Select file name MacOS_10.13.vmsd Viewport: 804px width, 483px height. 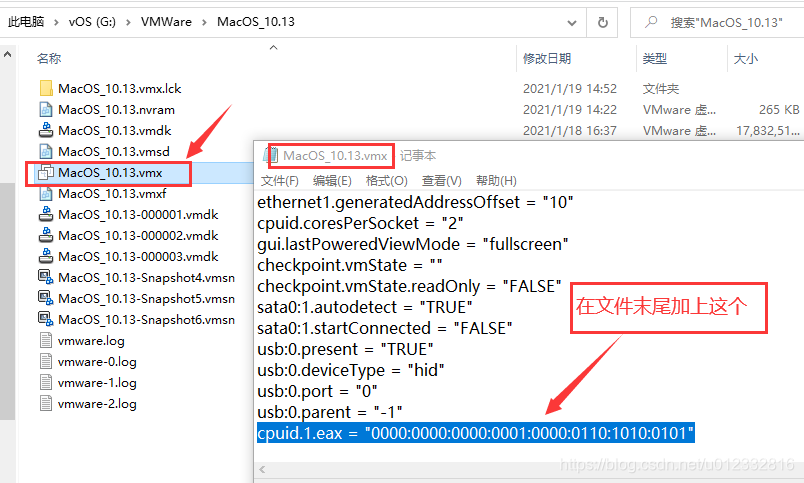click(114, 151)
